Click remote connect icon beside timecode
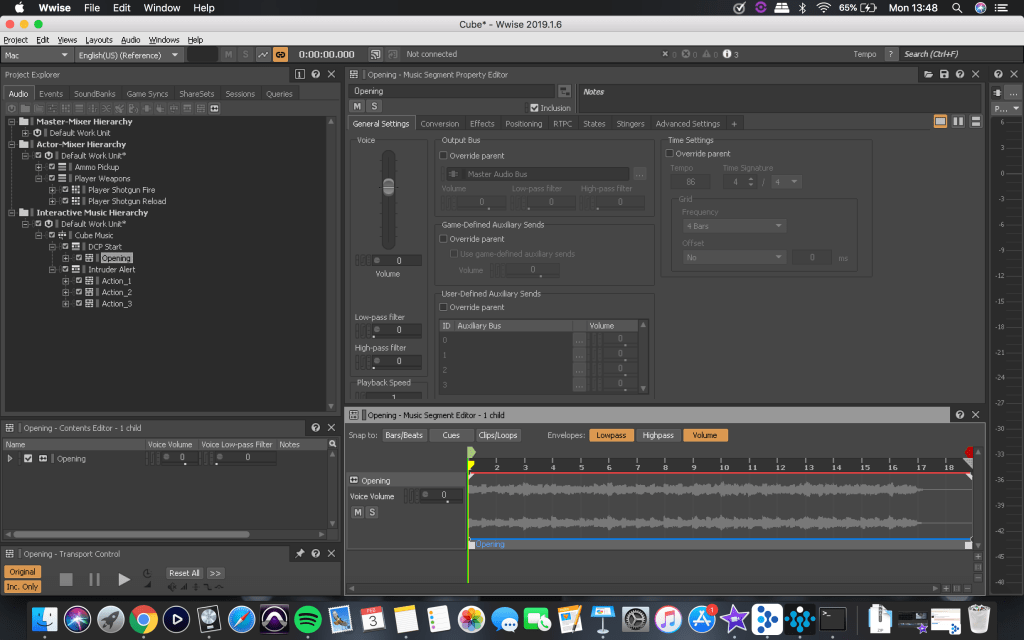 376,54
